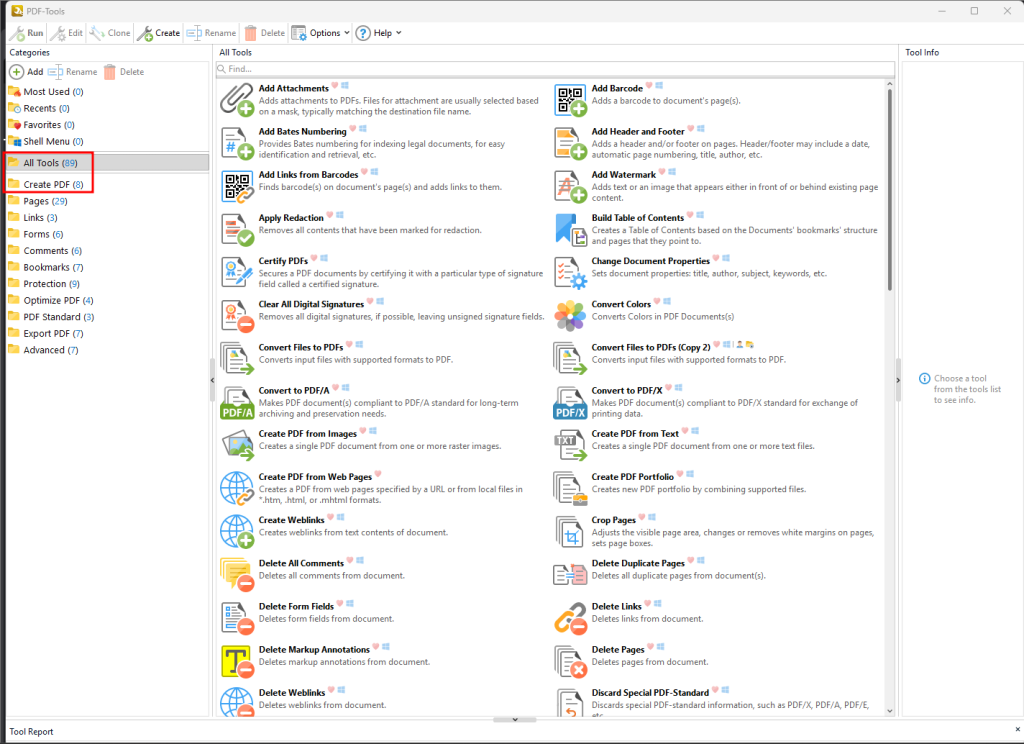The height and width of the screenshot is (744, 1024).
Task: Select Create PDF from Web Pages icon
Action: [x=236, y=489]
